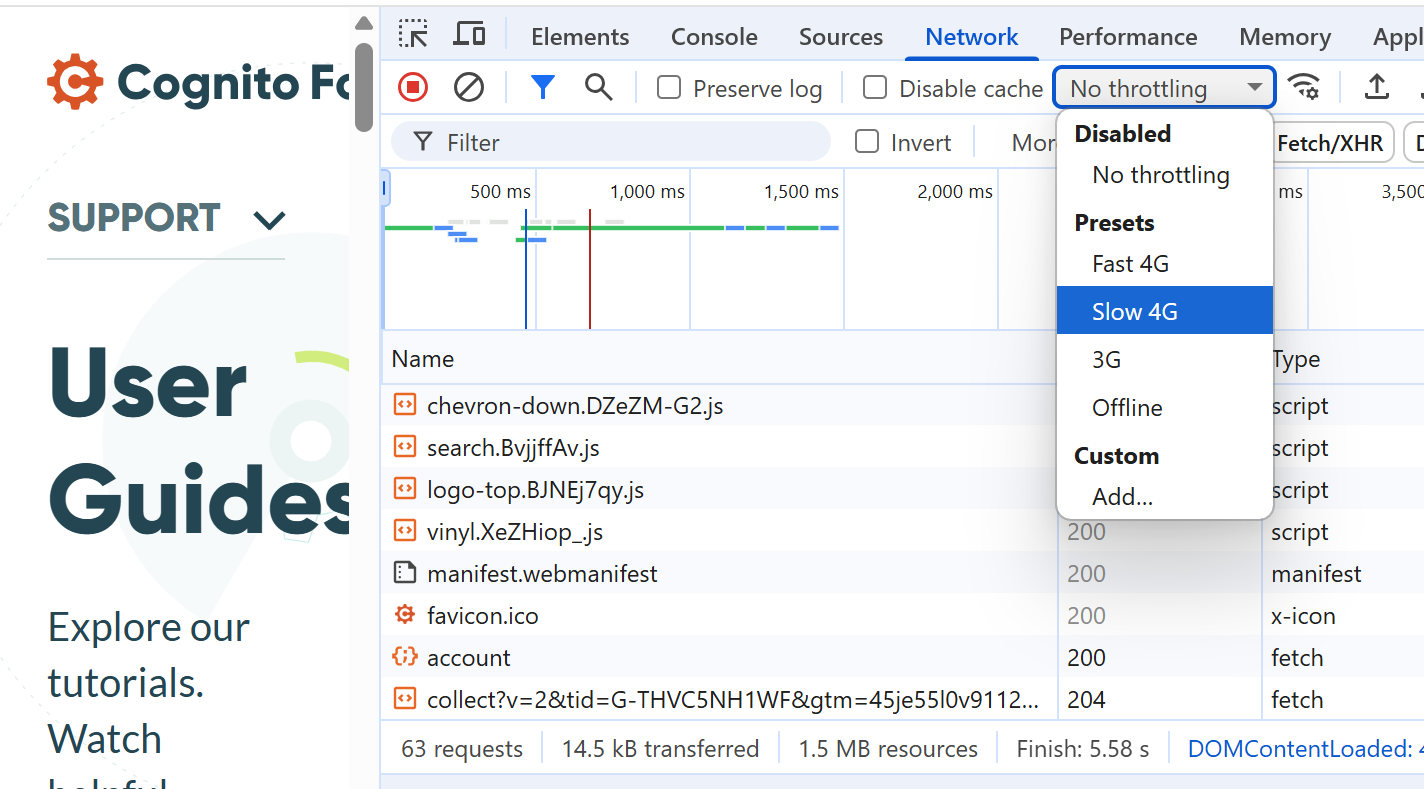Check the Disable cache checkbox
This screenshot has height=789, width=1424.
coord(875,88)
